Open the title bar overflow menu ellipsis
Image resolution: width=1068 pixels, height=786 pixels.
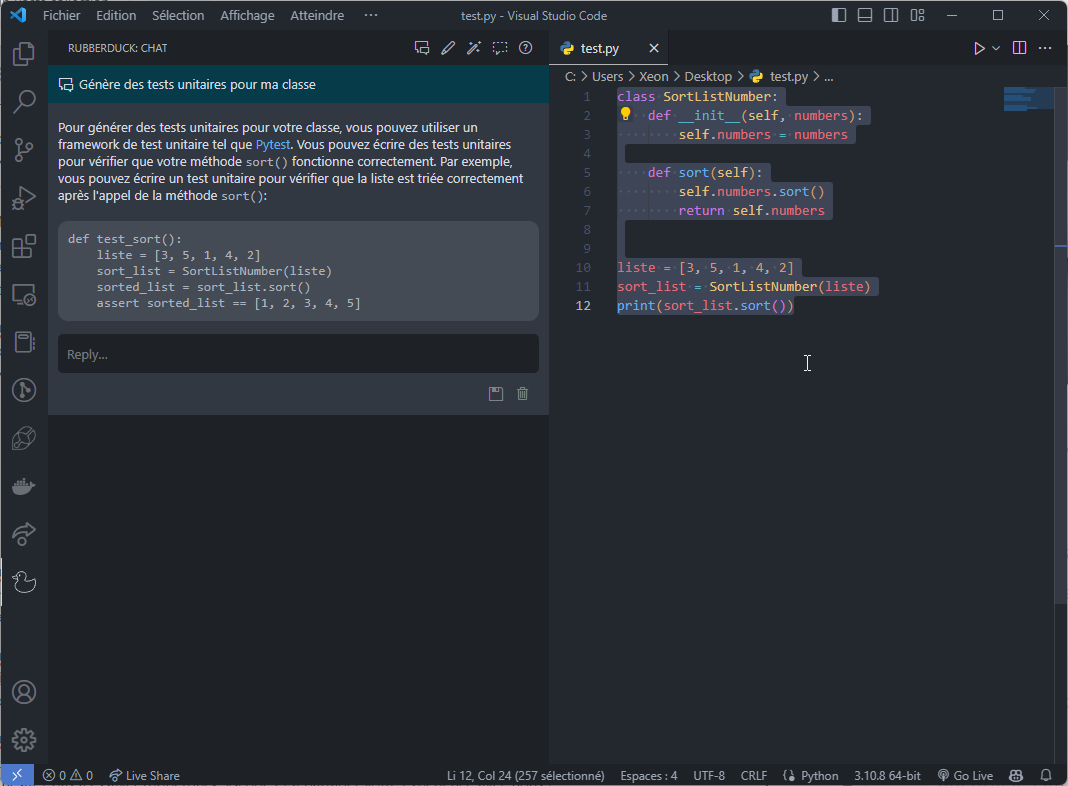click(x=371, y=15)
